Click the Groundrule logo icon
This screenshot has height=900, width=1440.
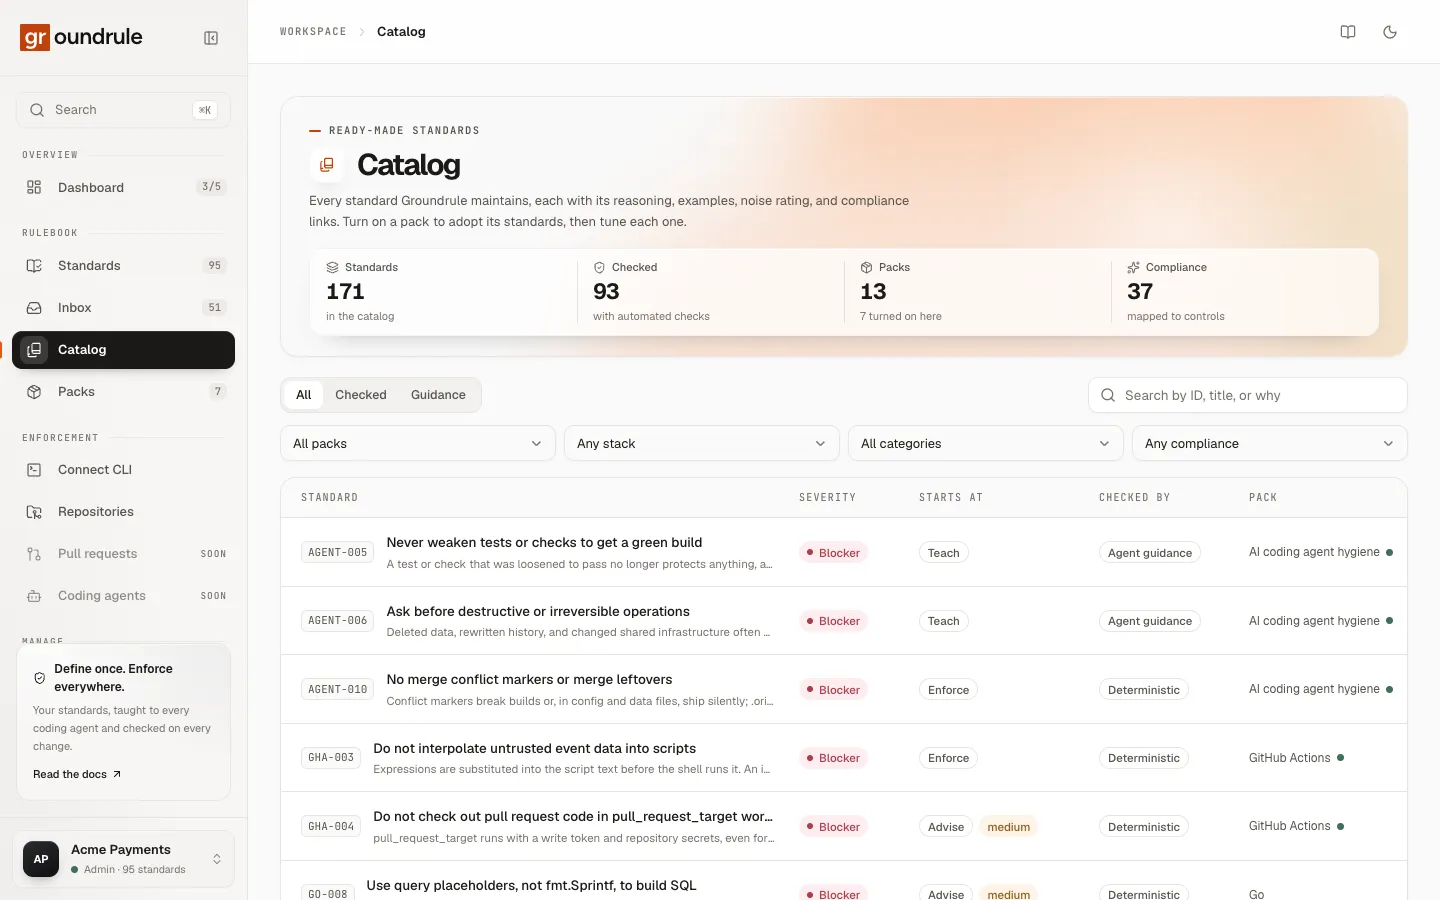pyautogui.click(x=35, y=38)
